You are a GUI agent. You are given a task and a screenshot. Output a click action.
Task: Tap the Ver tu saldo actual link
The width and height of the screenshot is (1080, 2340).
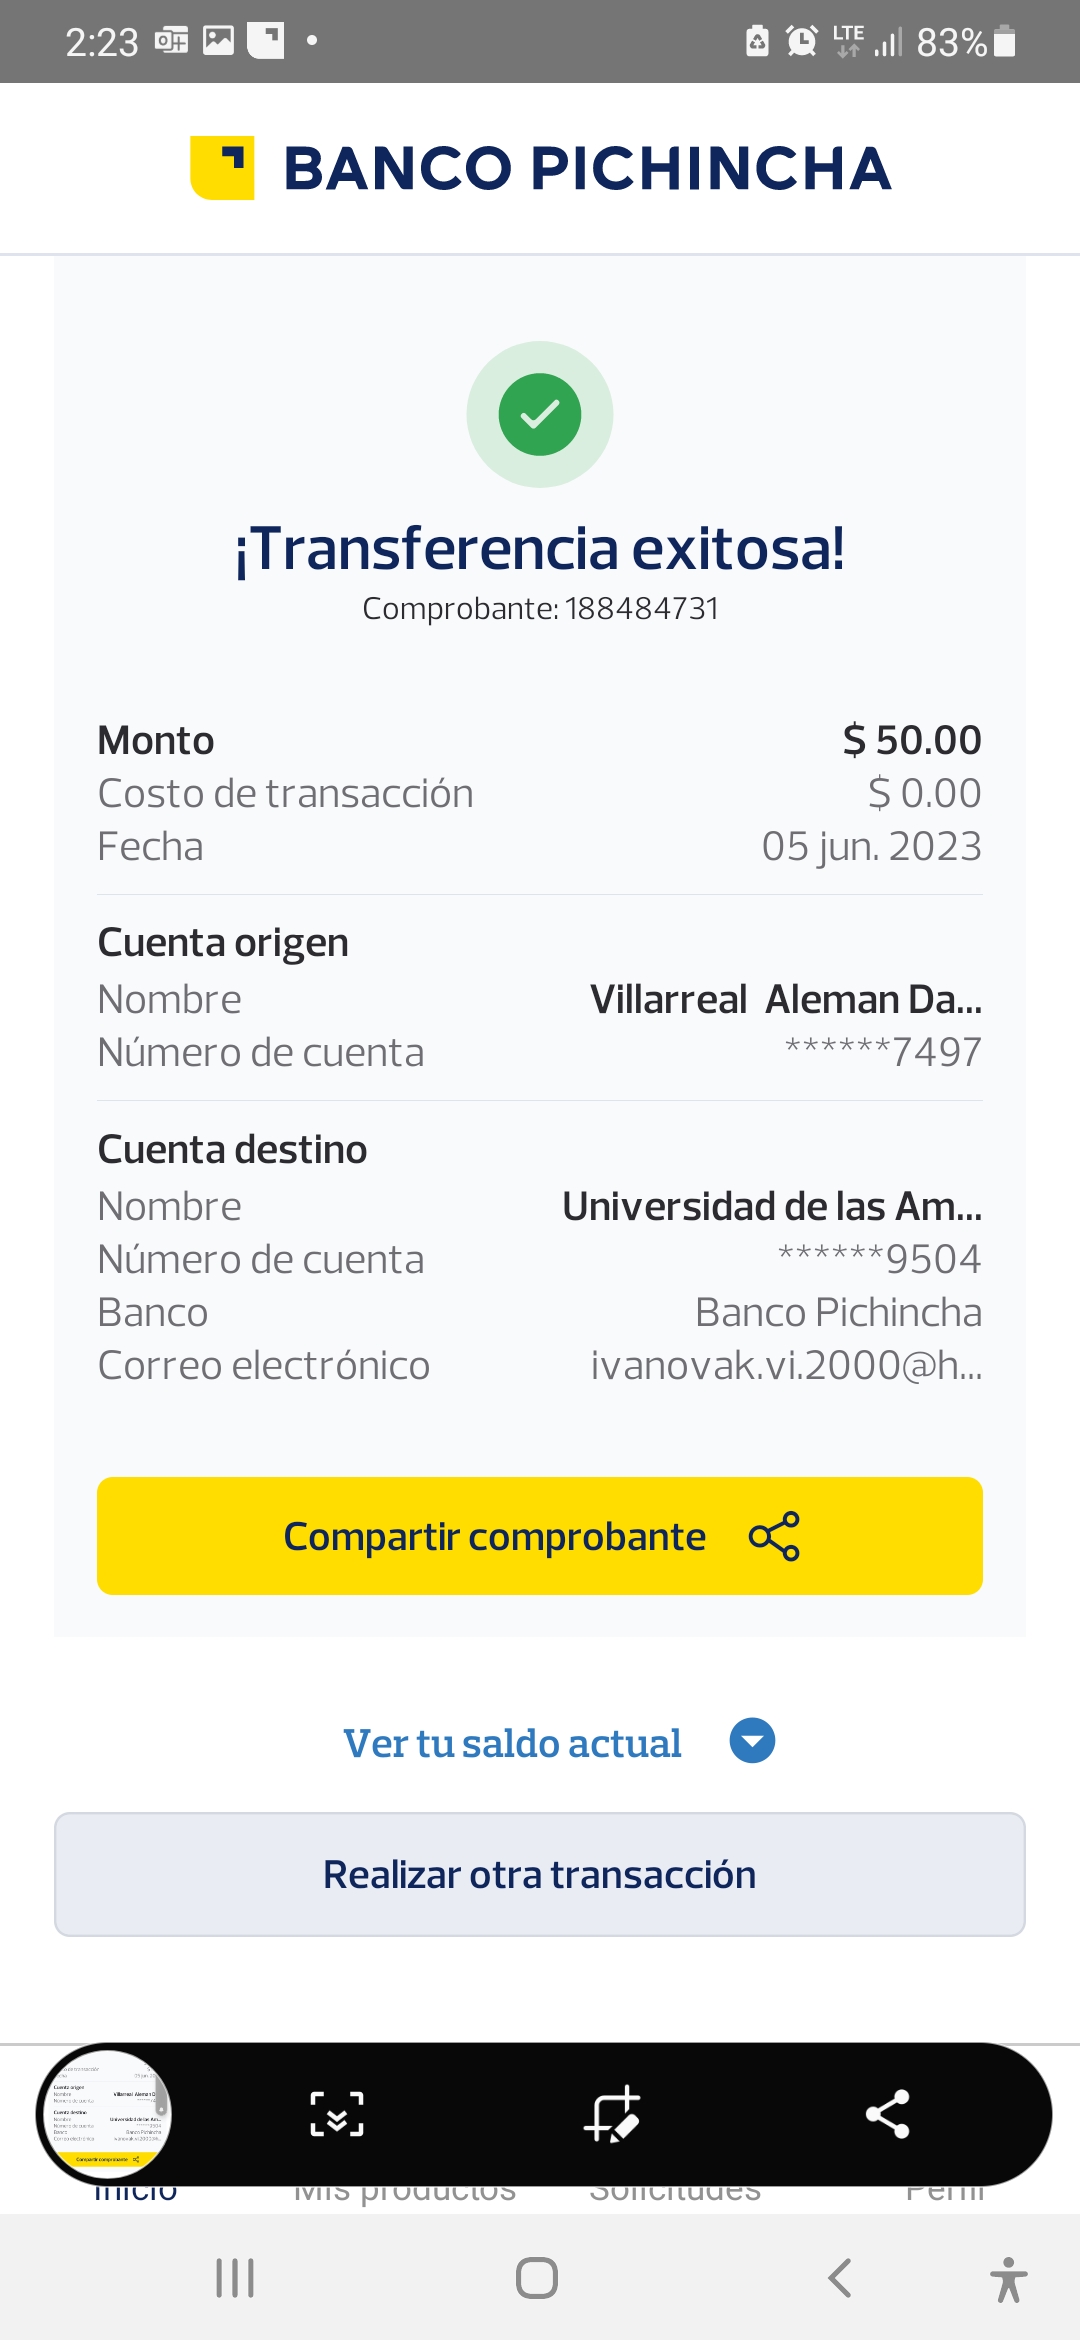512,1743
